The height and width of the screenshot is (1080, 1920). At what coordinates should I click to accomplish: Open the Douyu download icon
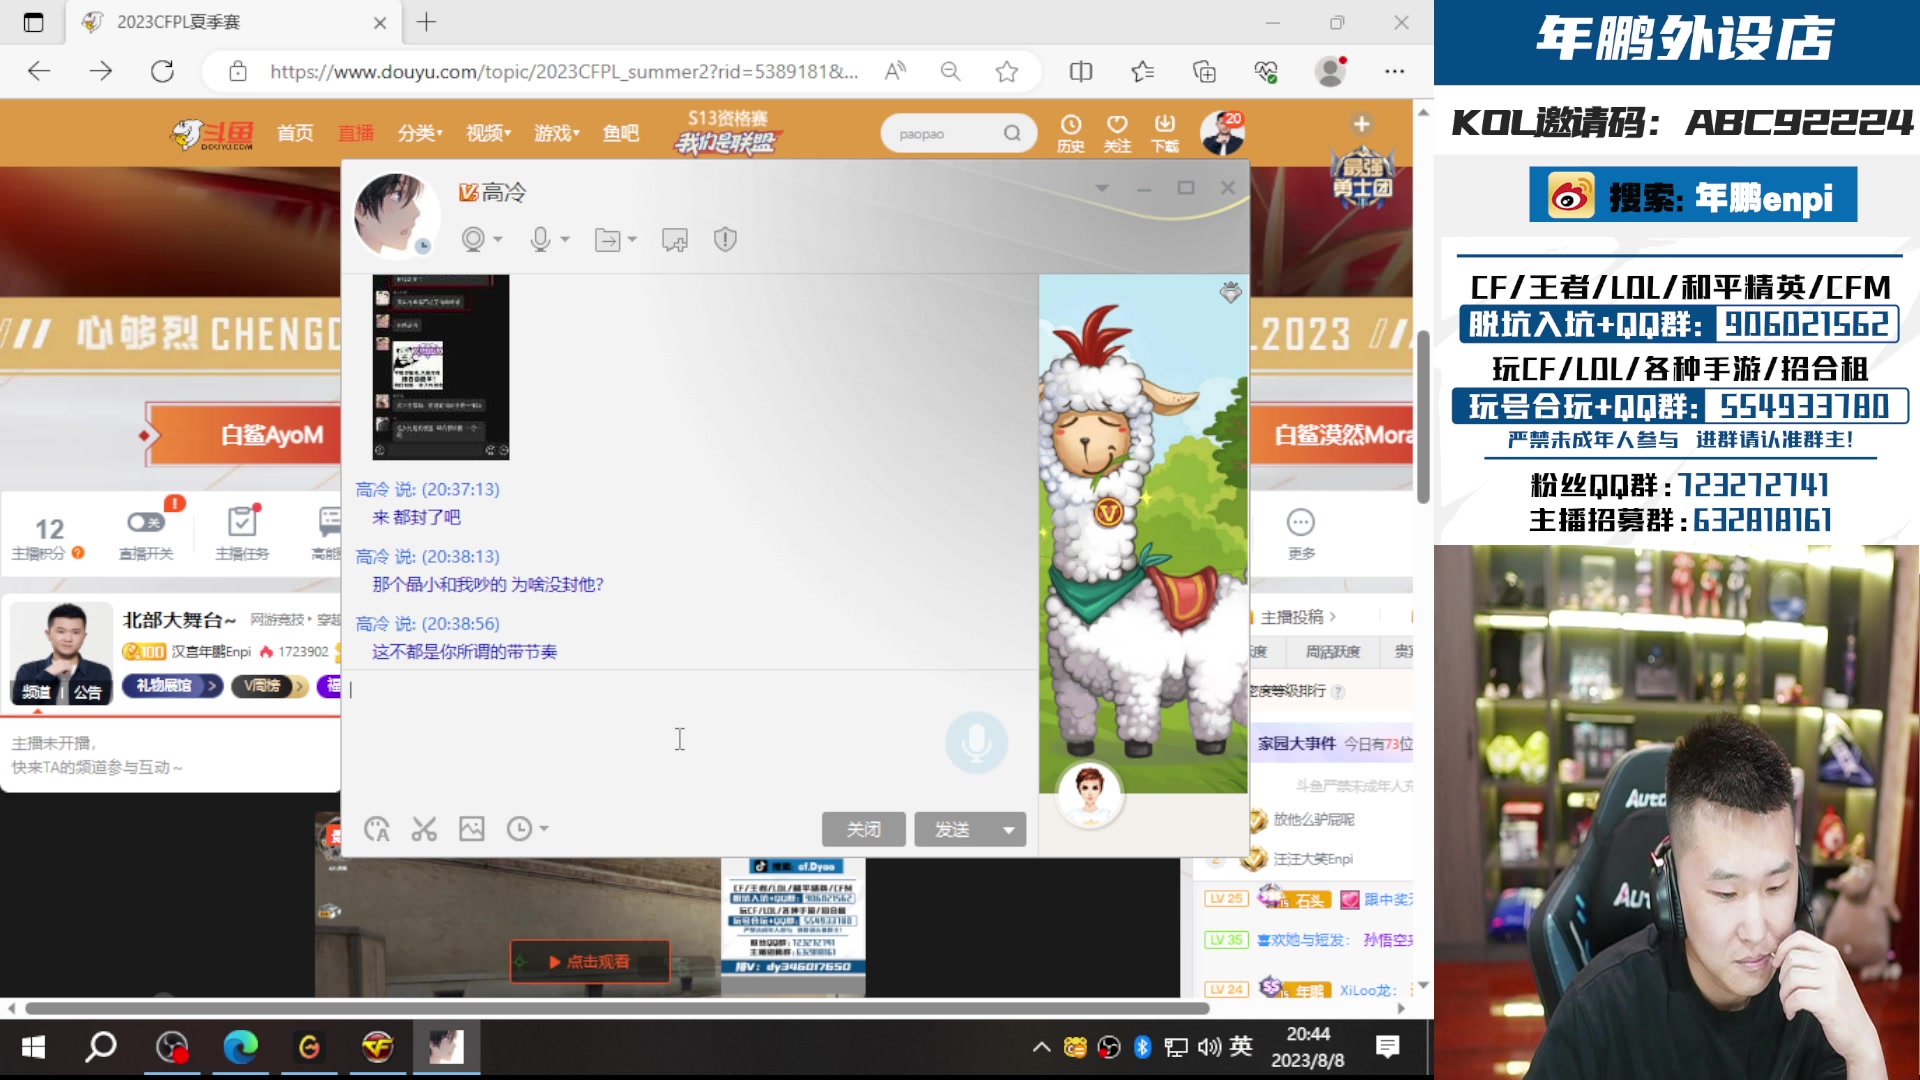[1165, 133]
